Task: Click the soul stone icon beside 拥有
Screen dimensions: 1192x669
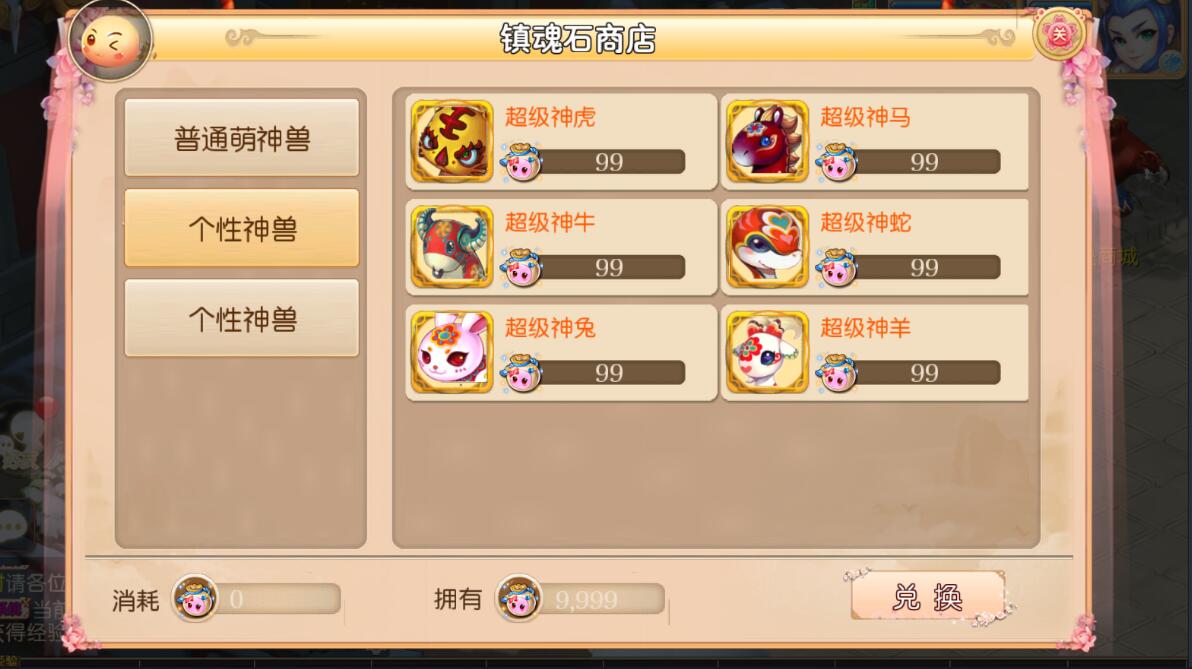Action: pos(518,598)
